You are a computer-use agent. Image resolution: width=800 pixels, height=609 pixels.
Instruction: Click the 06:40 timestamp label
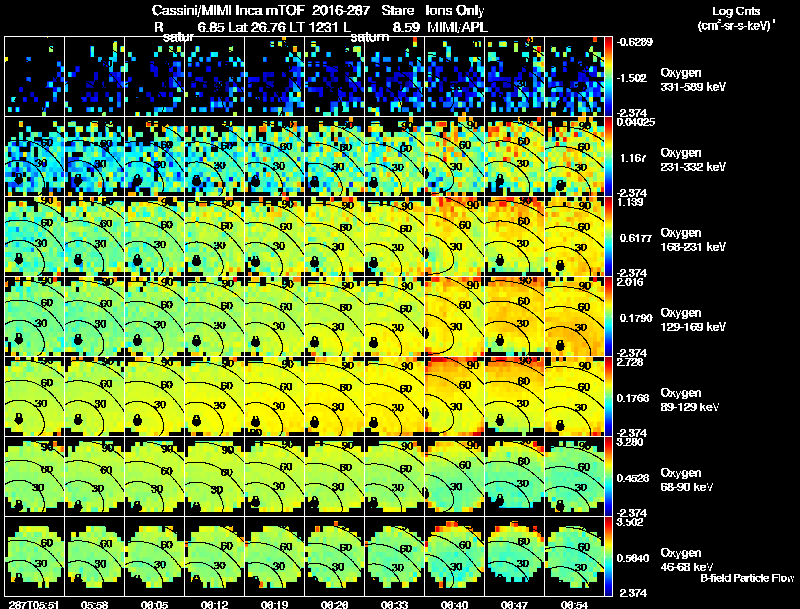click(x=454, y=604)
